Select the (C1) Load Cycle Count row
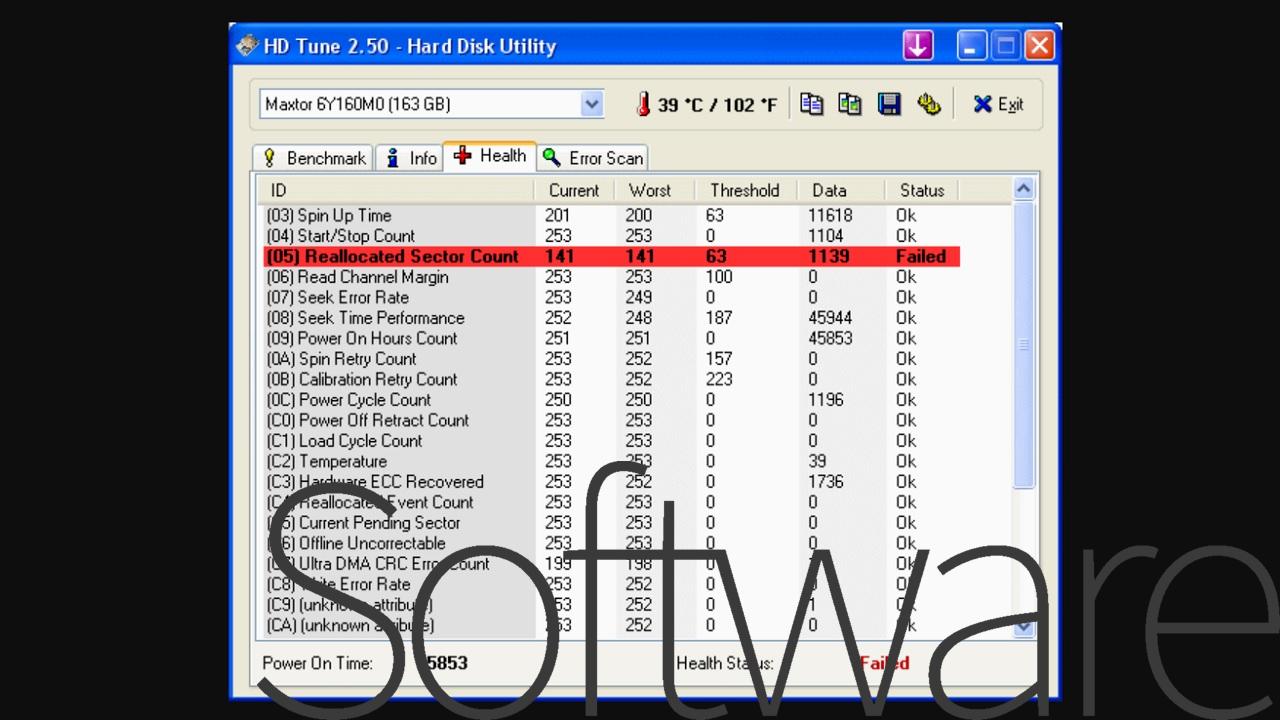The width and height of the screenshot is (1280, 720). coord(611,441)
